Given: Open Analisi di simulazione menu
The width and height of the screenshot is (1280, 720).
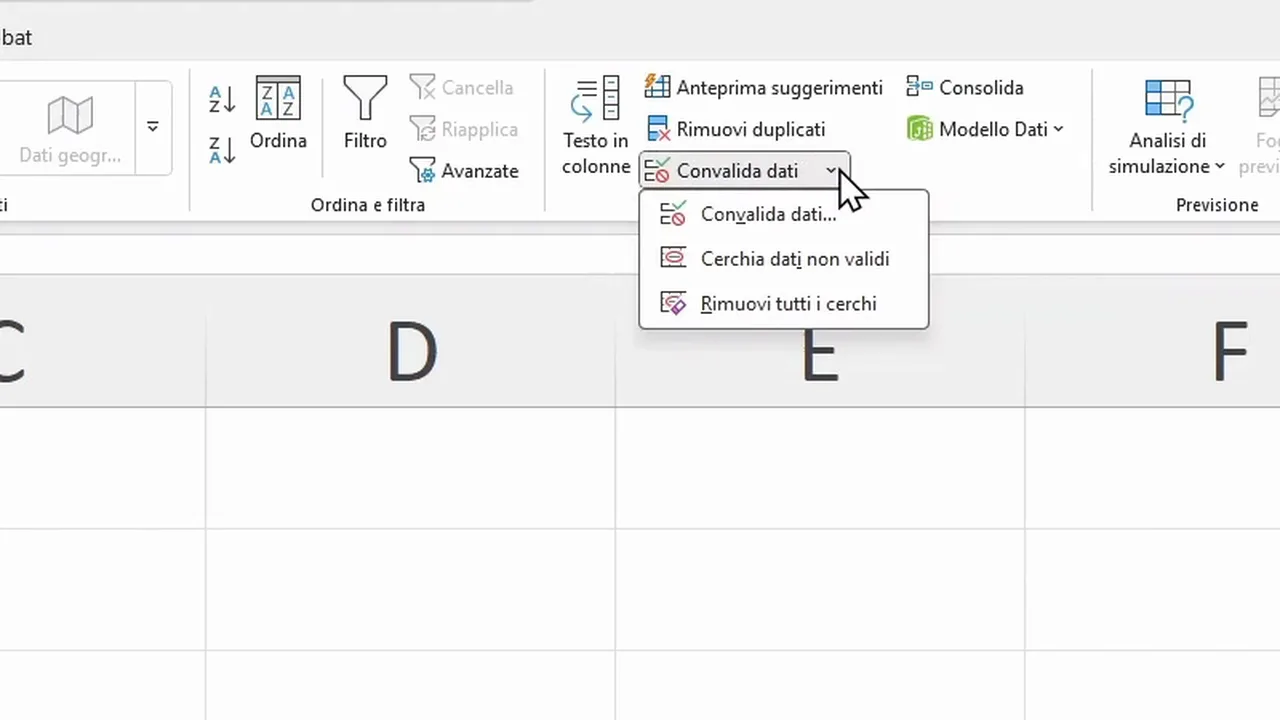Looking at the screenshot, I should [1167, 127].
